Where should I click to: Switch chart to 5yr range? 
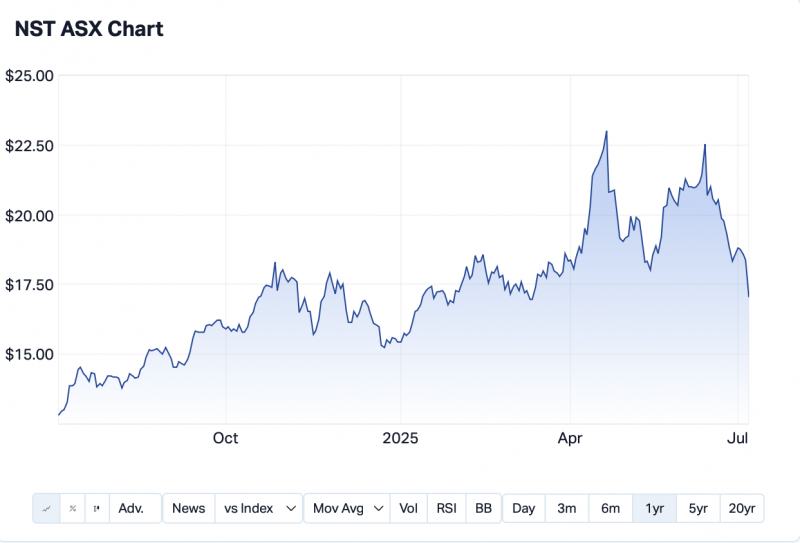(698, 508)
